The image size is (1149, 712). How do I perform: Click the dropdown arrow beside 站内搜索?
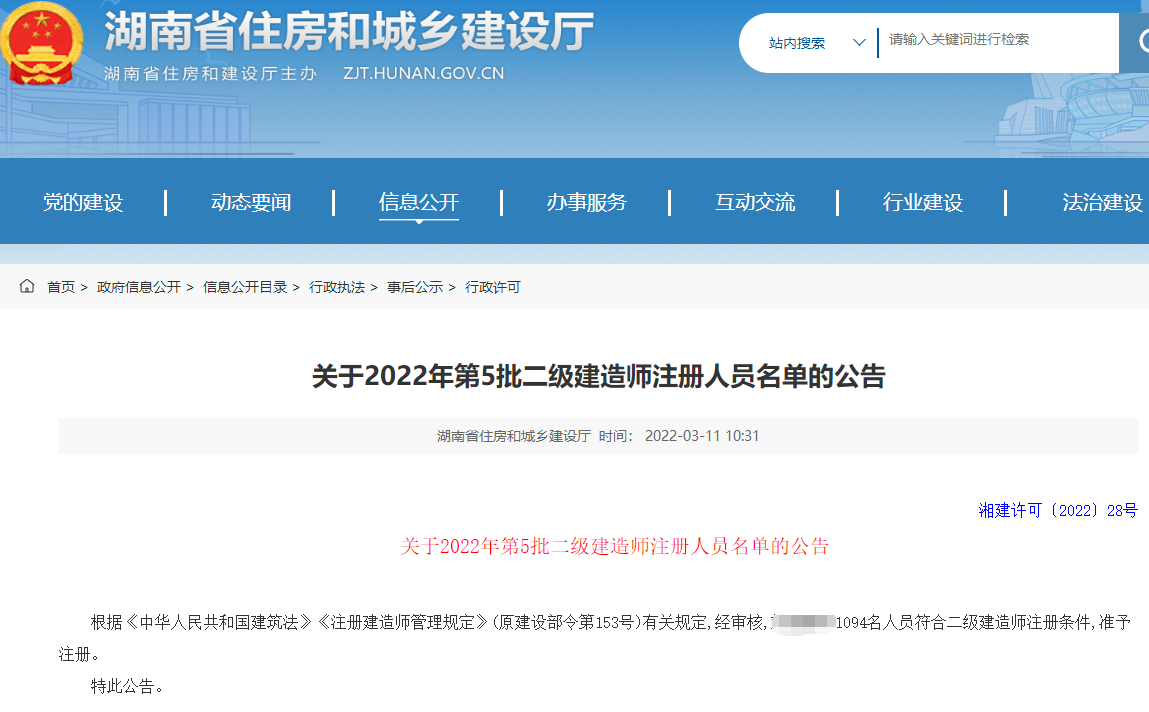[x=859, y=42]
